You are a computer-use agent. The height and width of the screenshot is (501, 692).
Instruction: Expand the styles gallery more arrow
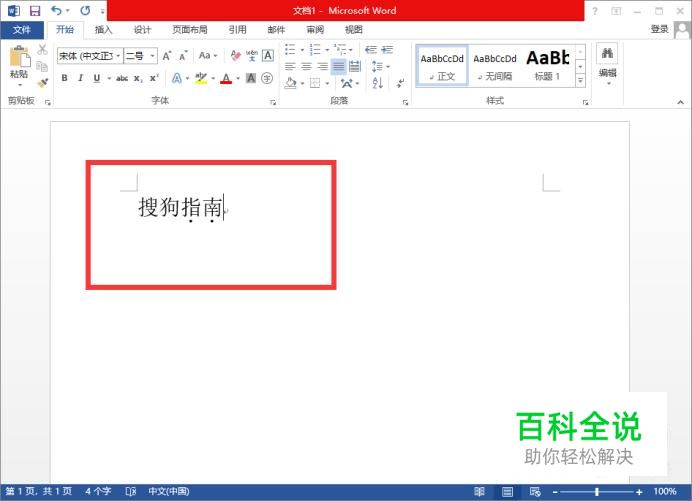tap(580, 80)
